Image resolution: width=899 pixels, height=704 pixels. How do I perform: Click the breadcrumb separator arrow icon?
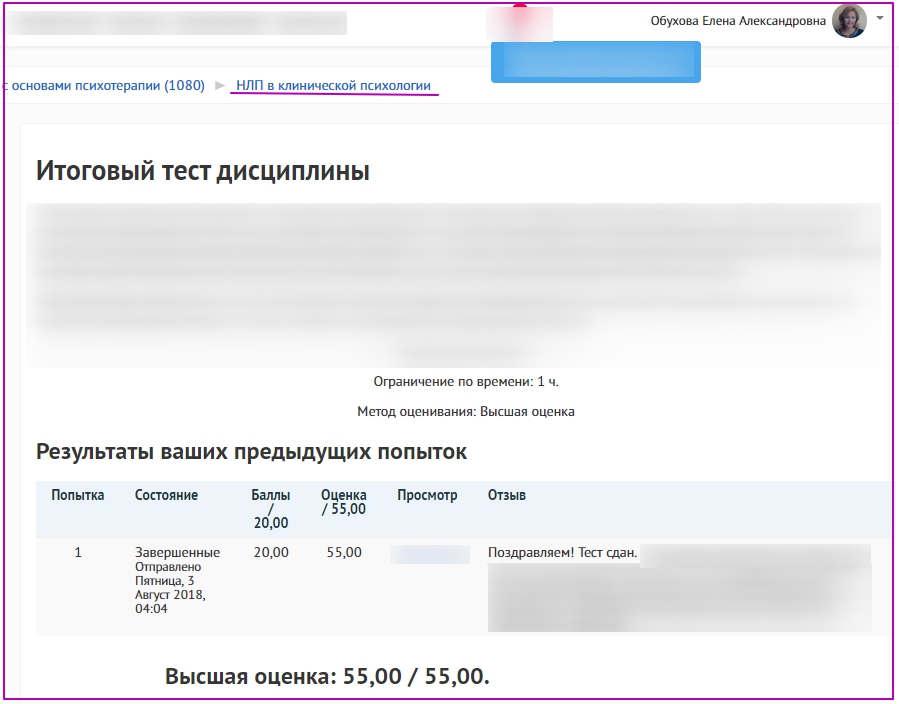point(220,86)
